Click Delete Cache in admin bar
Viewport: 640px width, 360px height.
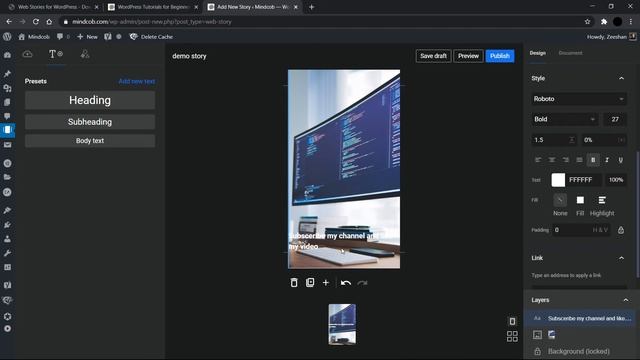click(151, 37)
